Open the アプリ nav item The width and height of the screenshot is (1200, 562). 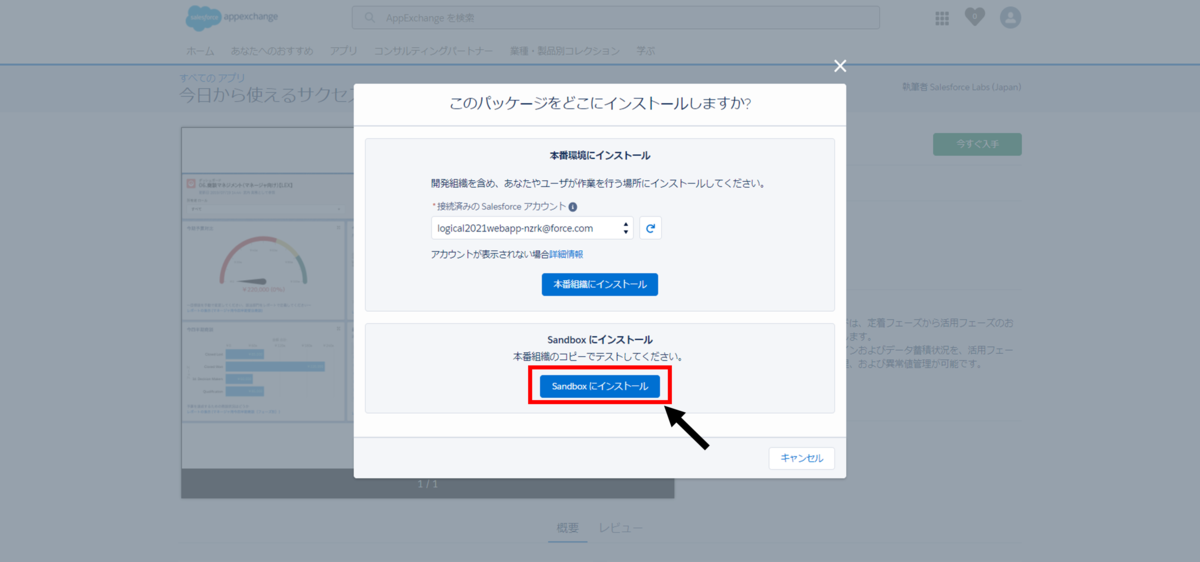click(x=343, y=50)
